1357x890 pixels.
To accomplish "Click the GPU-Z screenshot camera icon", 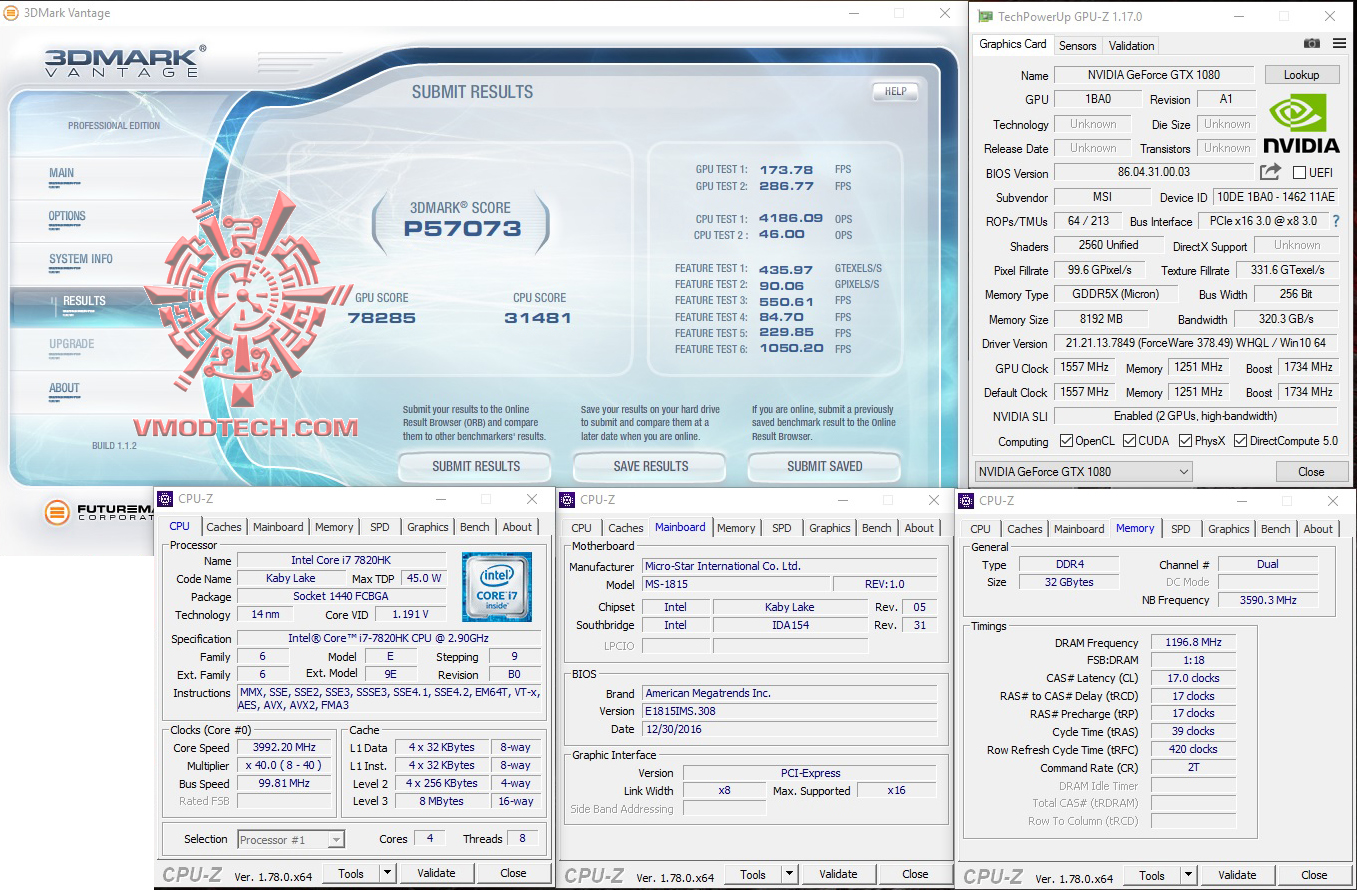I will [1311, 44].
